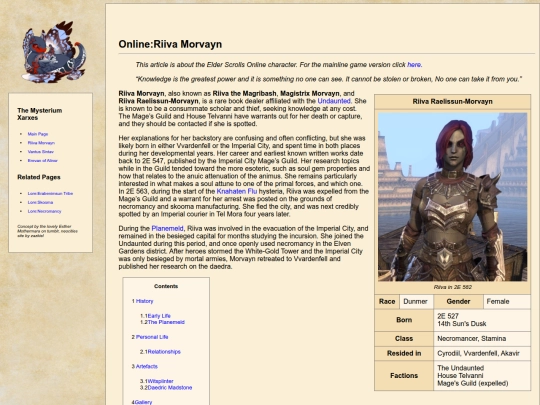540x405 pixels.
Task: Click the page heading Online:Riiva Morvayn
Action: [x=170, y=44]
